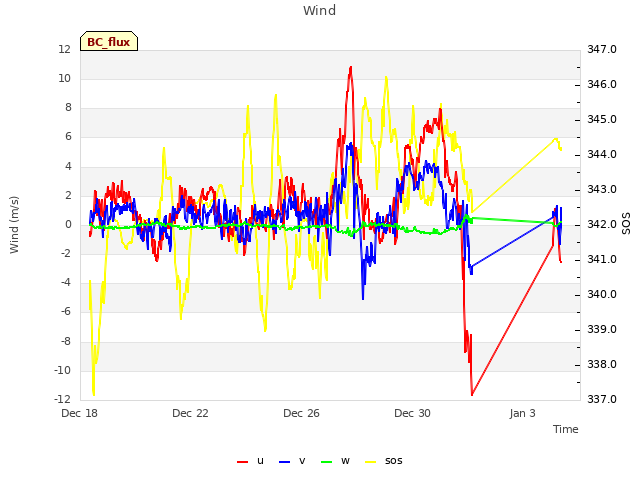Click the '-12' left axis value

pos(62,399)
